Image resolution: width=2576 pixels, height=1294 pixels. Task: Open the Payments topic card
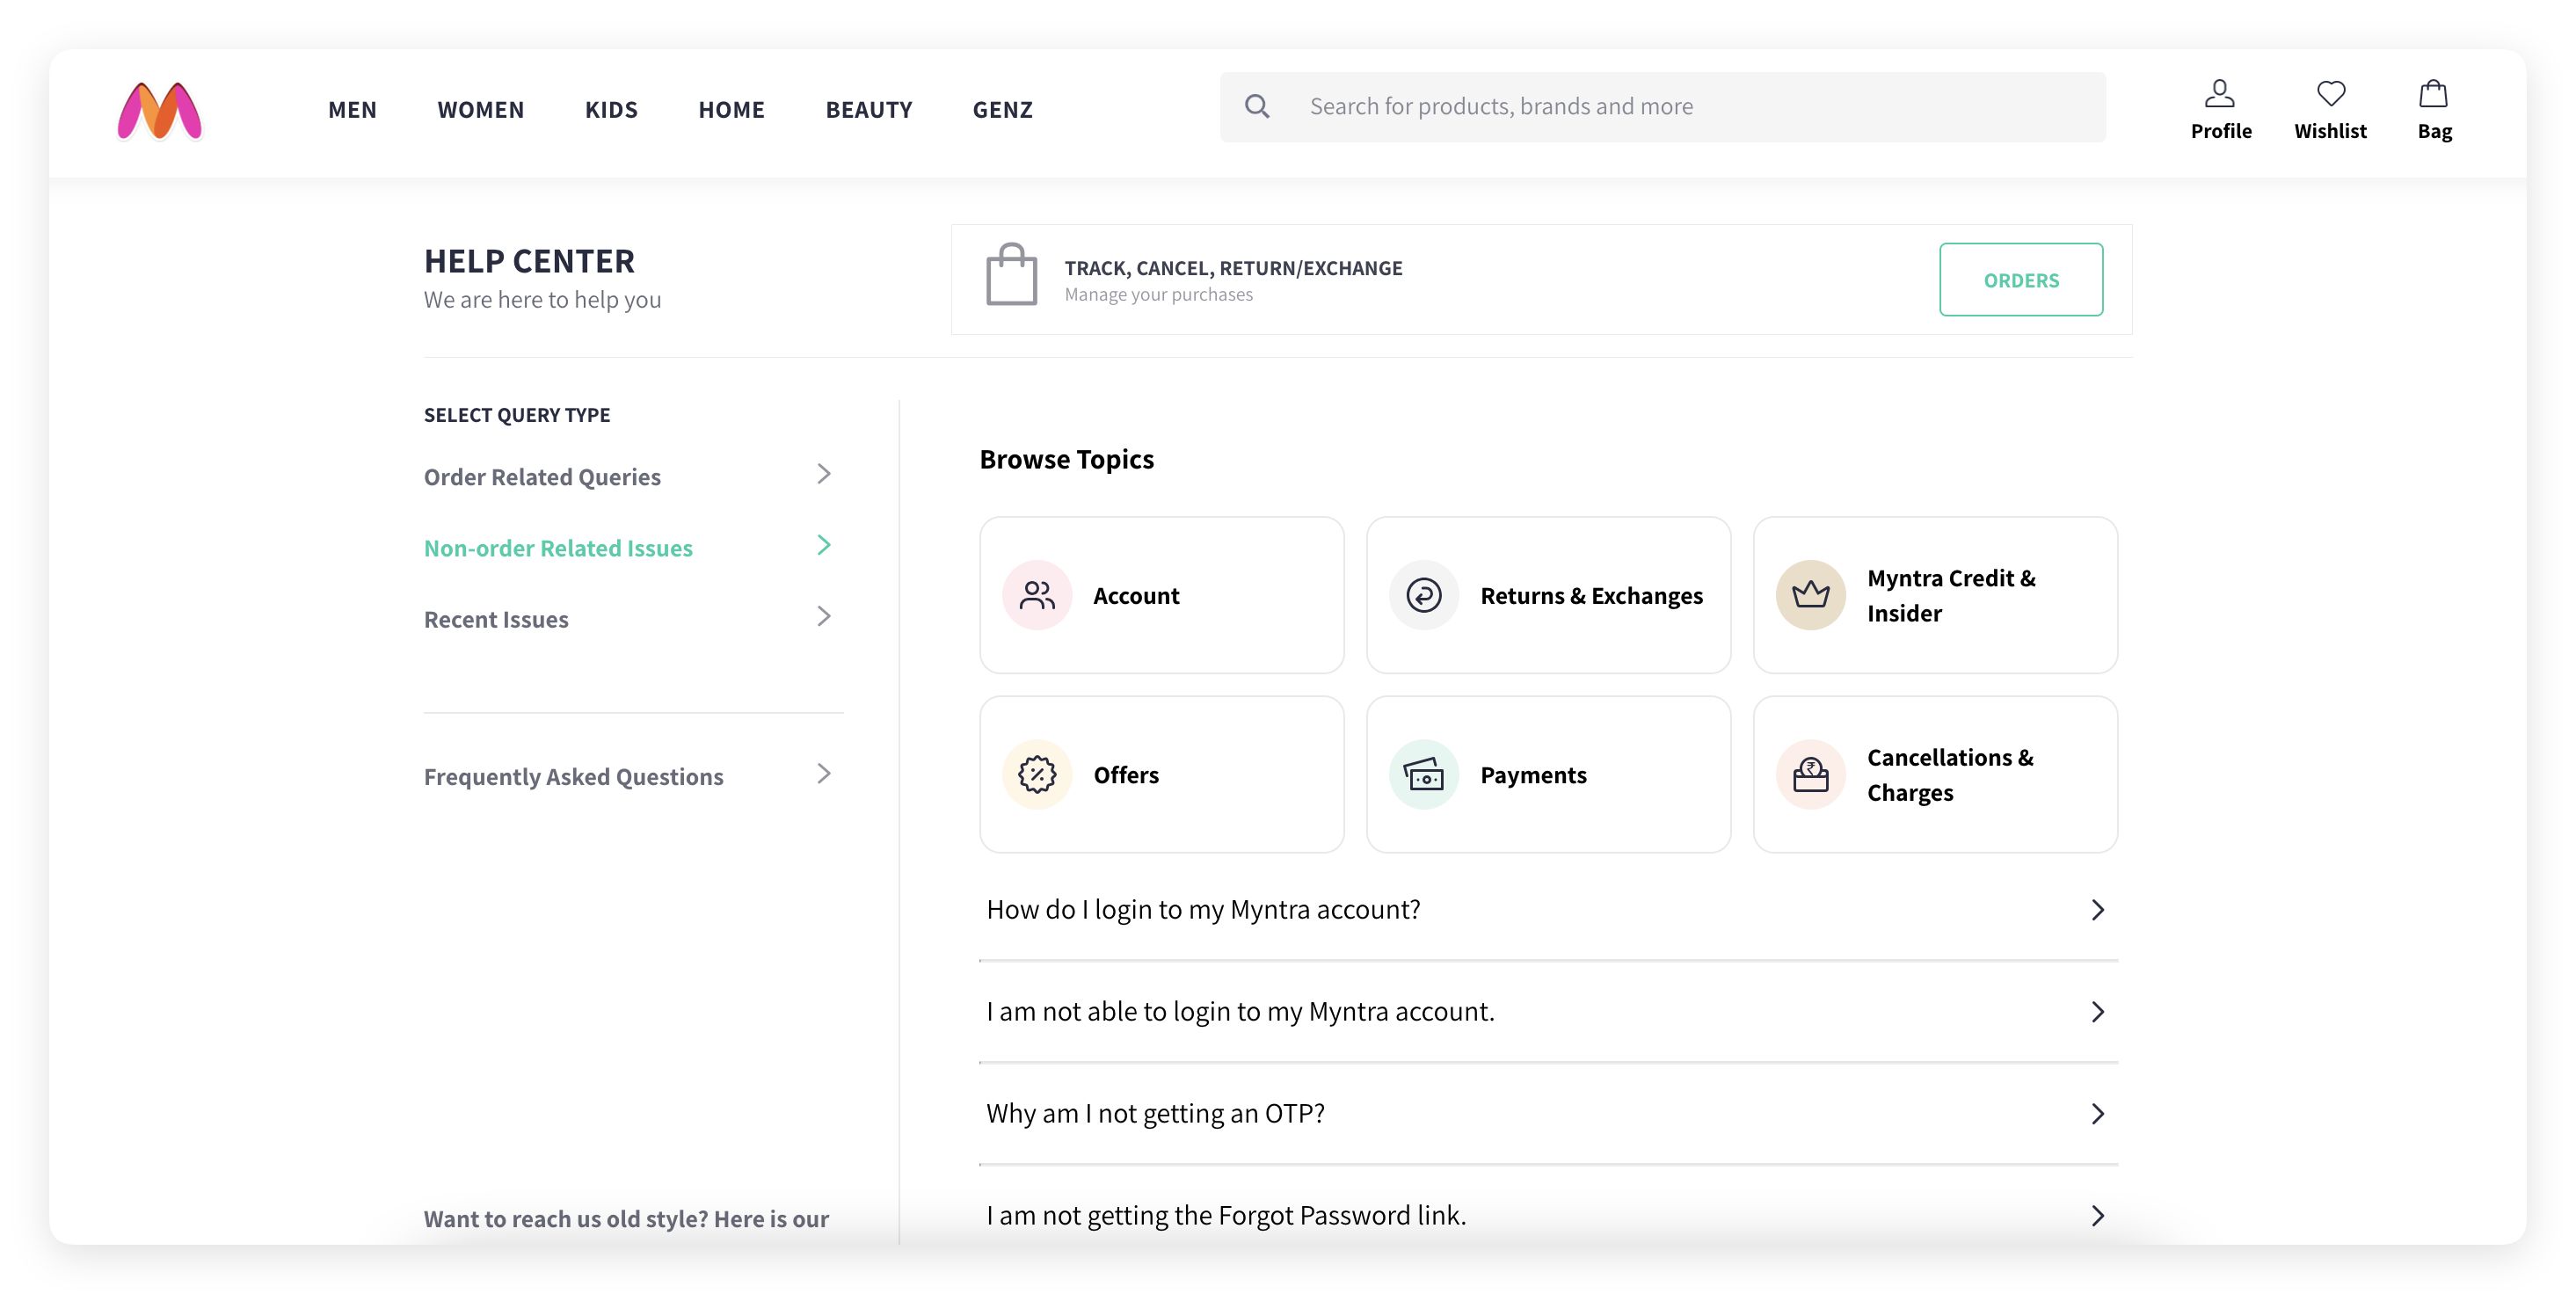(x=1548, y=774)
